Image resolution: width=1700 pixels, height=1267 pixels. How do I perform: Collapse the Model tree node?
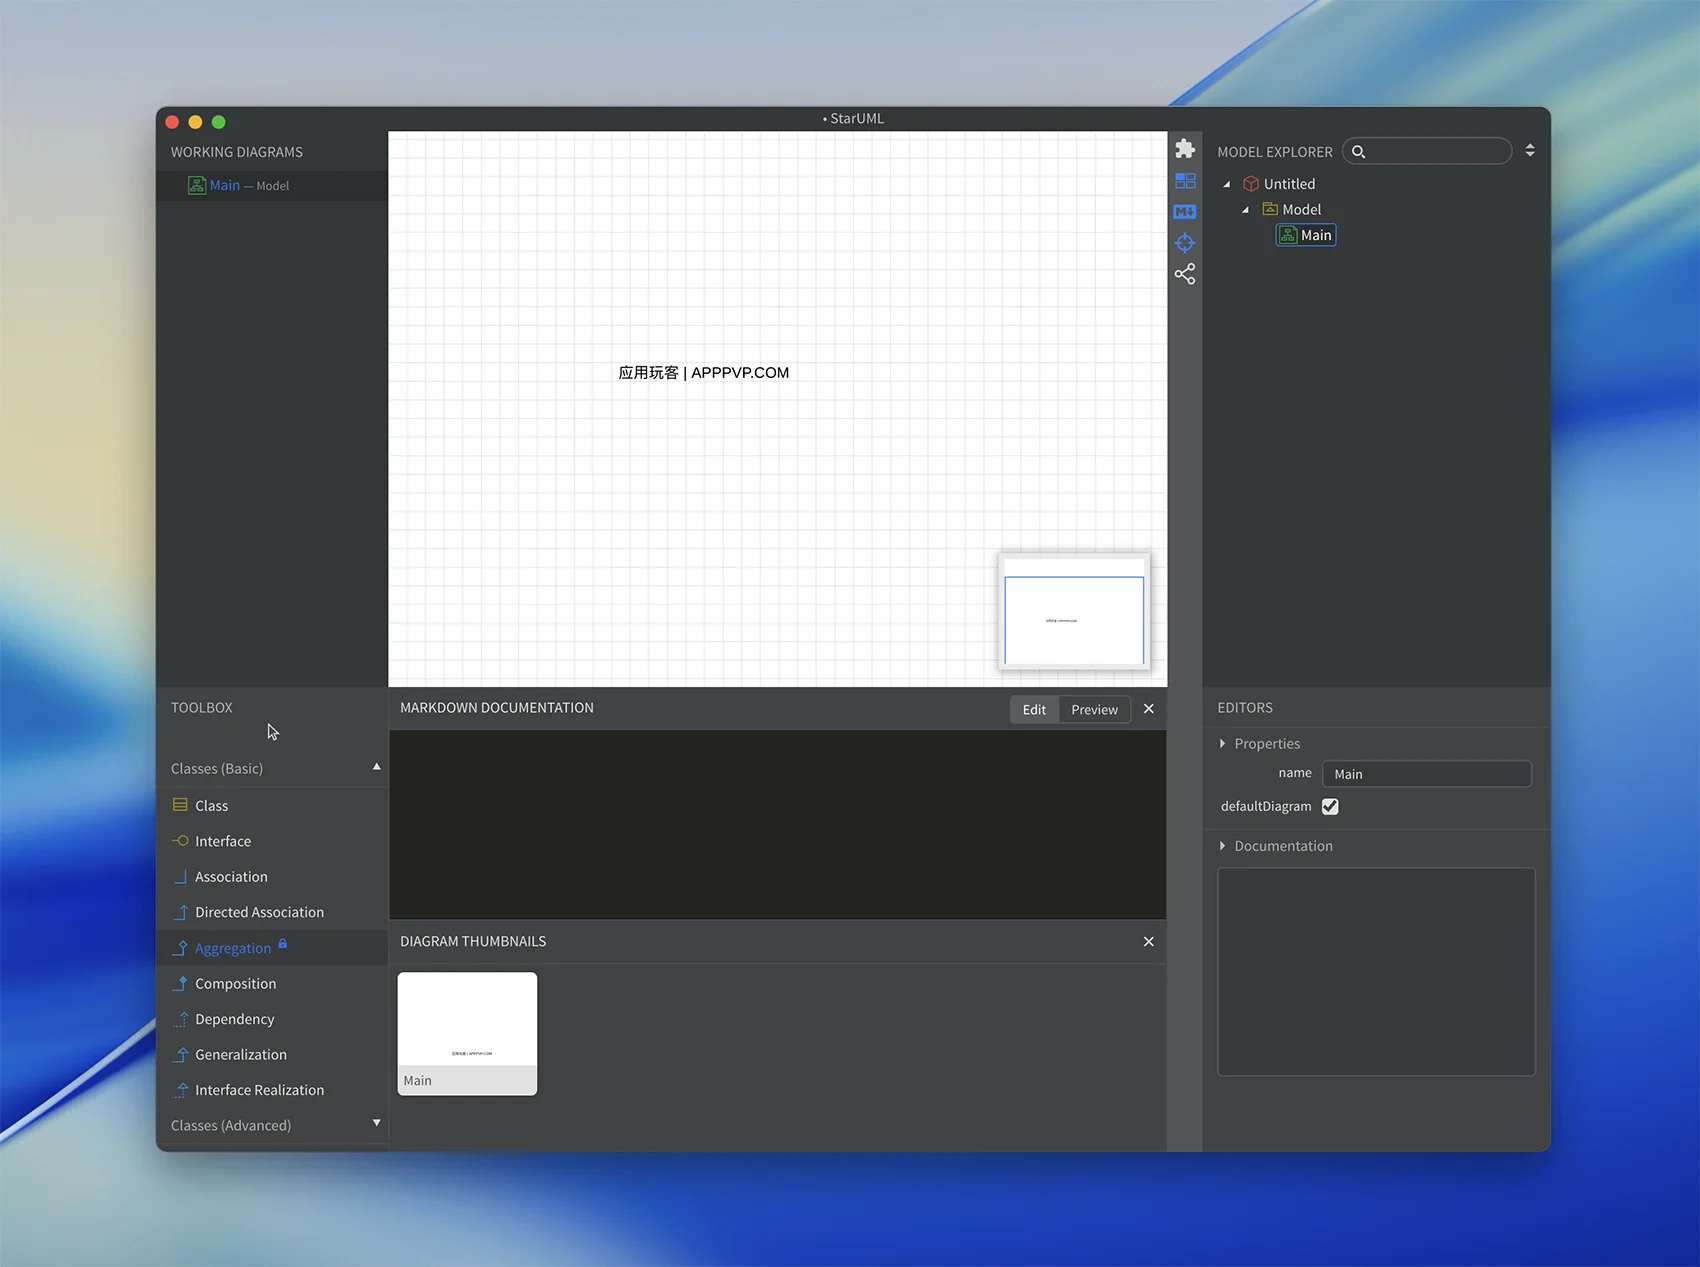click(1246, 210)
